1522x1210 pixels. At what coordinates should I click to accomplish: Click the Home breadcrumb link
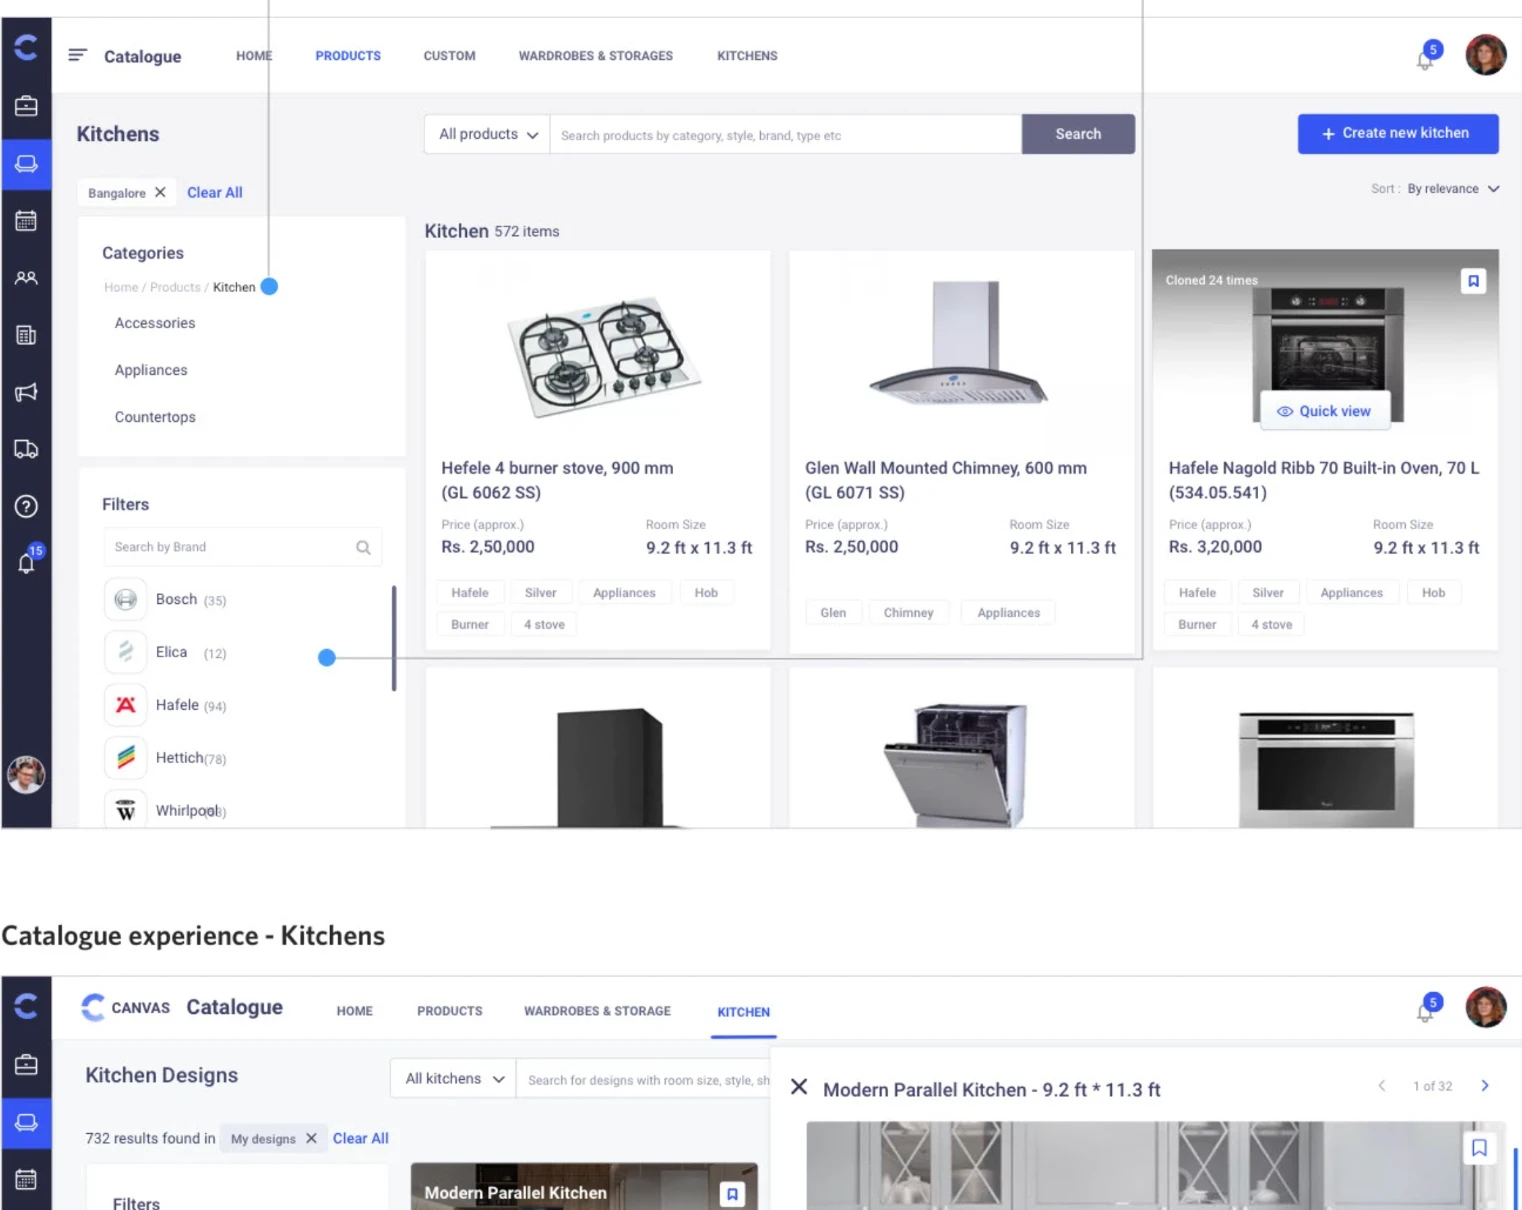[121, 287]
